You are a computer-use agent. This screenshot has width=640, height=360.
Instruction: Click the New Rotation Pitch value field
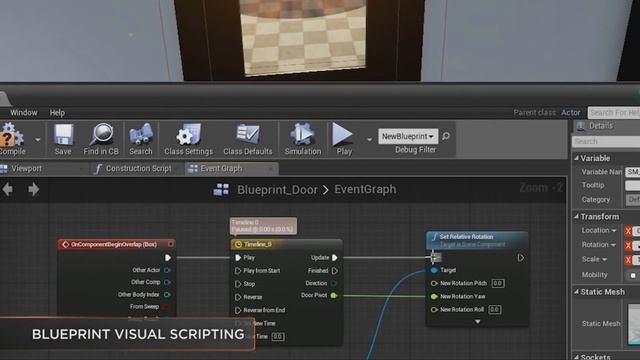point(498,283)
